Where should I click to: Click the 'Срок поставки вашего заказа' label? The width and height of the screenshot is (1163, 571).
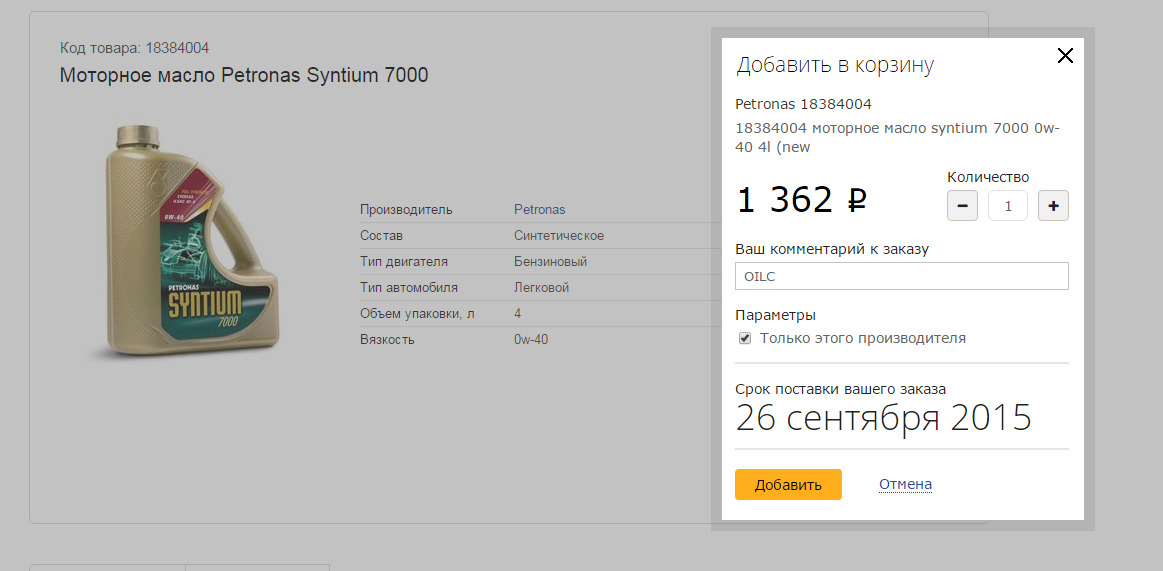[840, 389]
